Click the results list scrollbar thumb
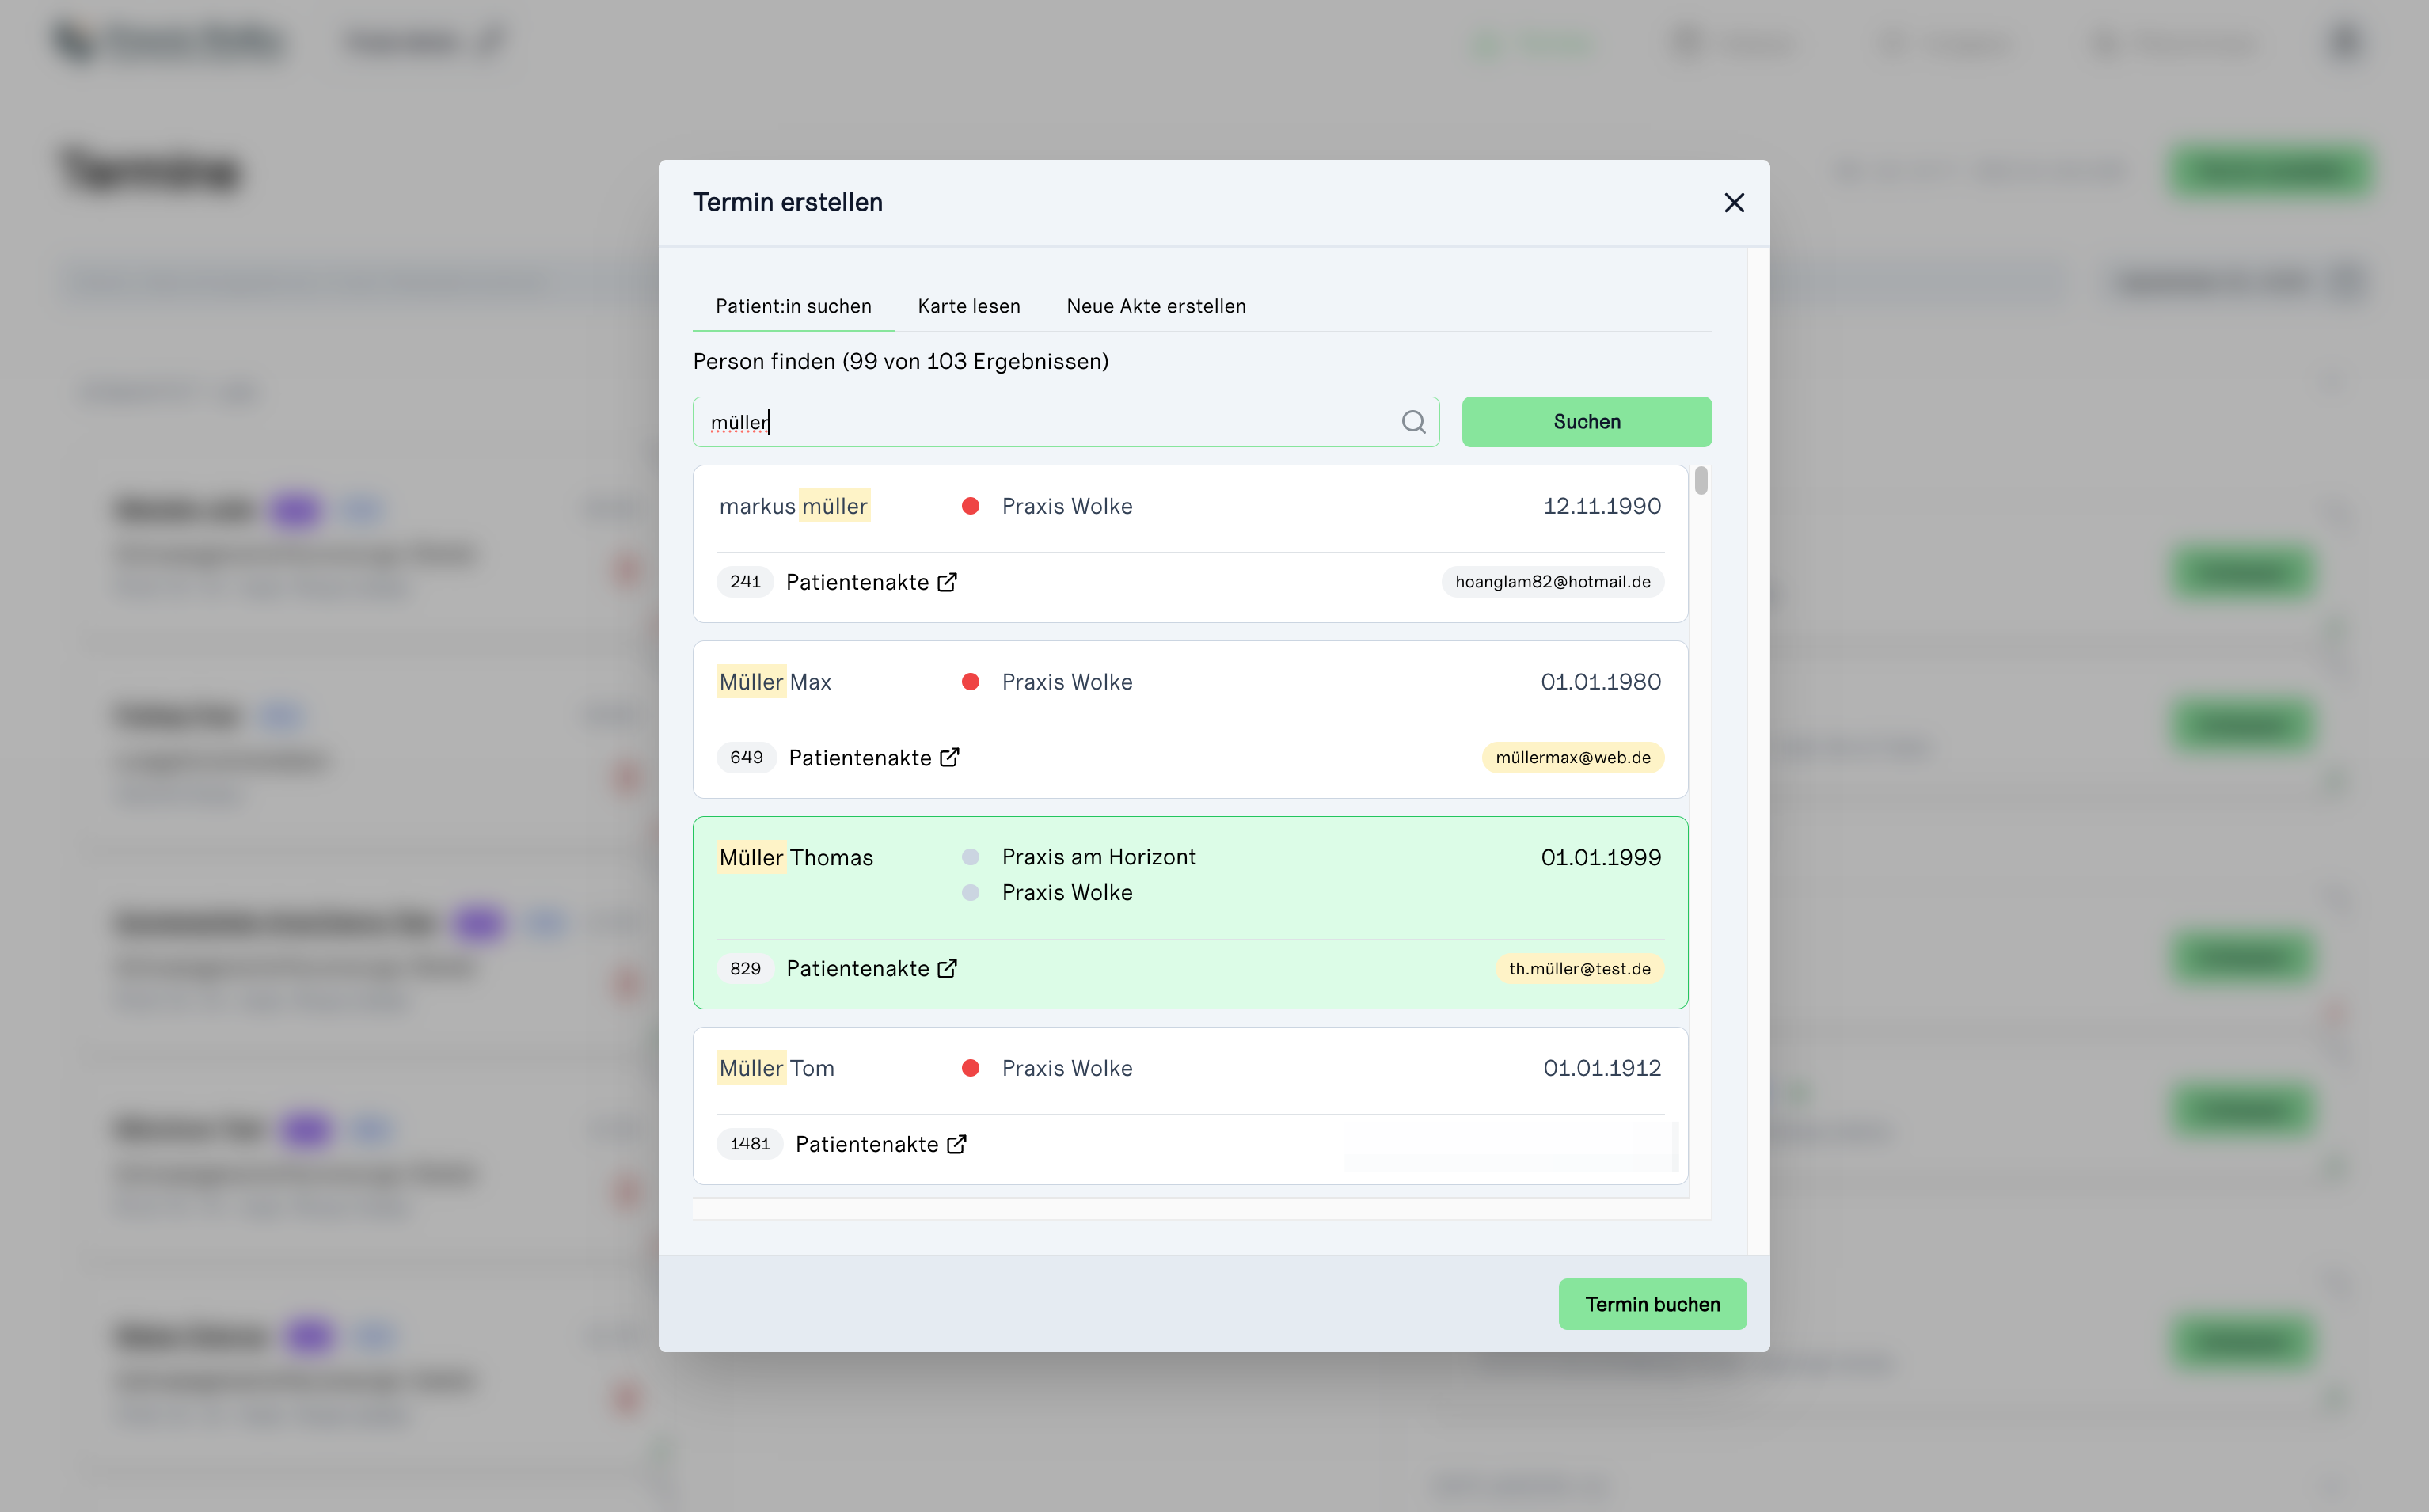2429x1512 pixels. pos(1701,481)
